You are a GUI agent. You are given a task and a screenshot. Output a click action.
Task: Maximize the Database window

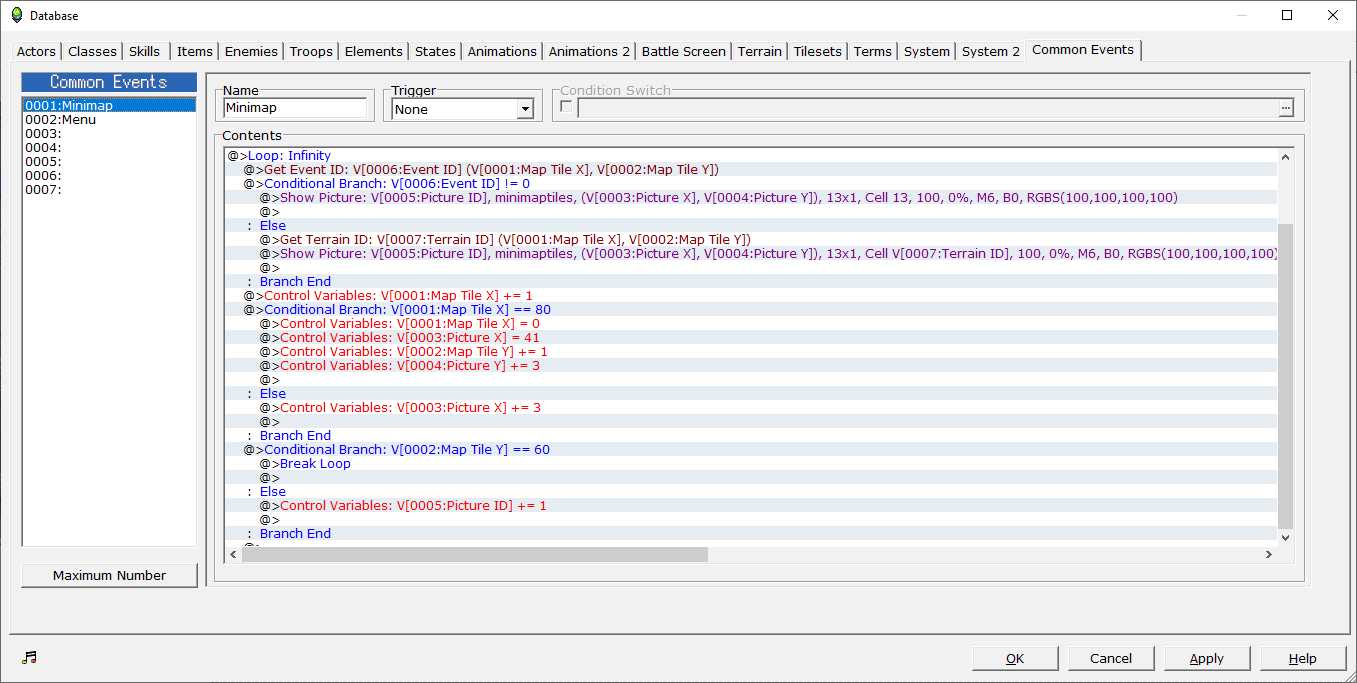(1287, 15)
